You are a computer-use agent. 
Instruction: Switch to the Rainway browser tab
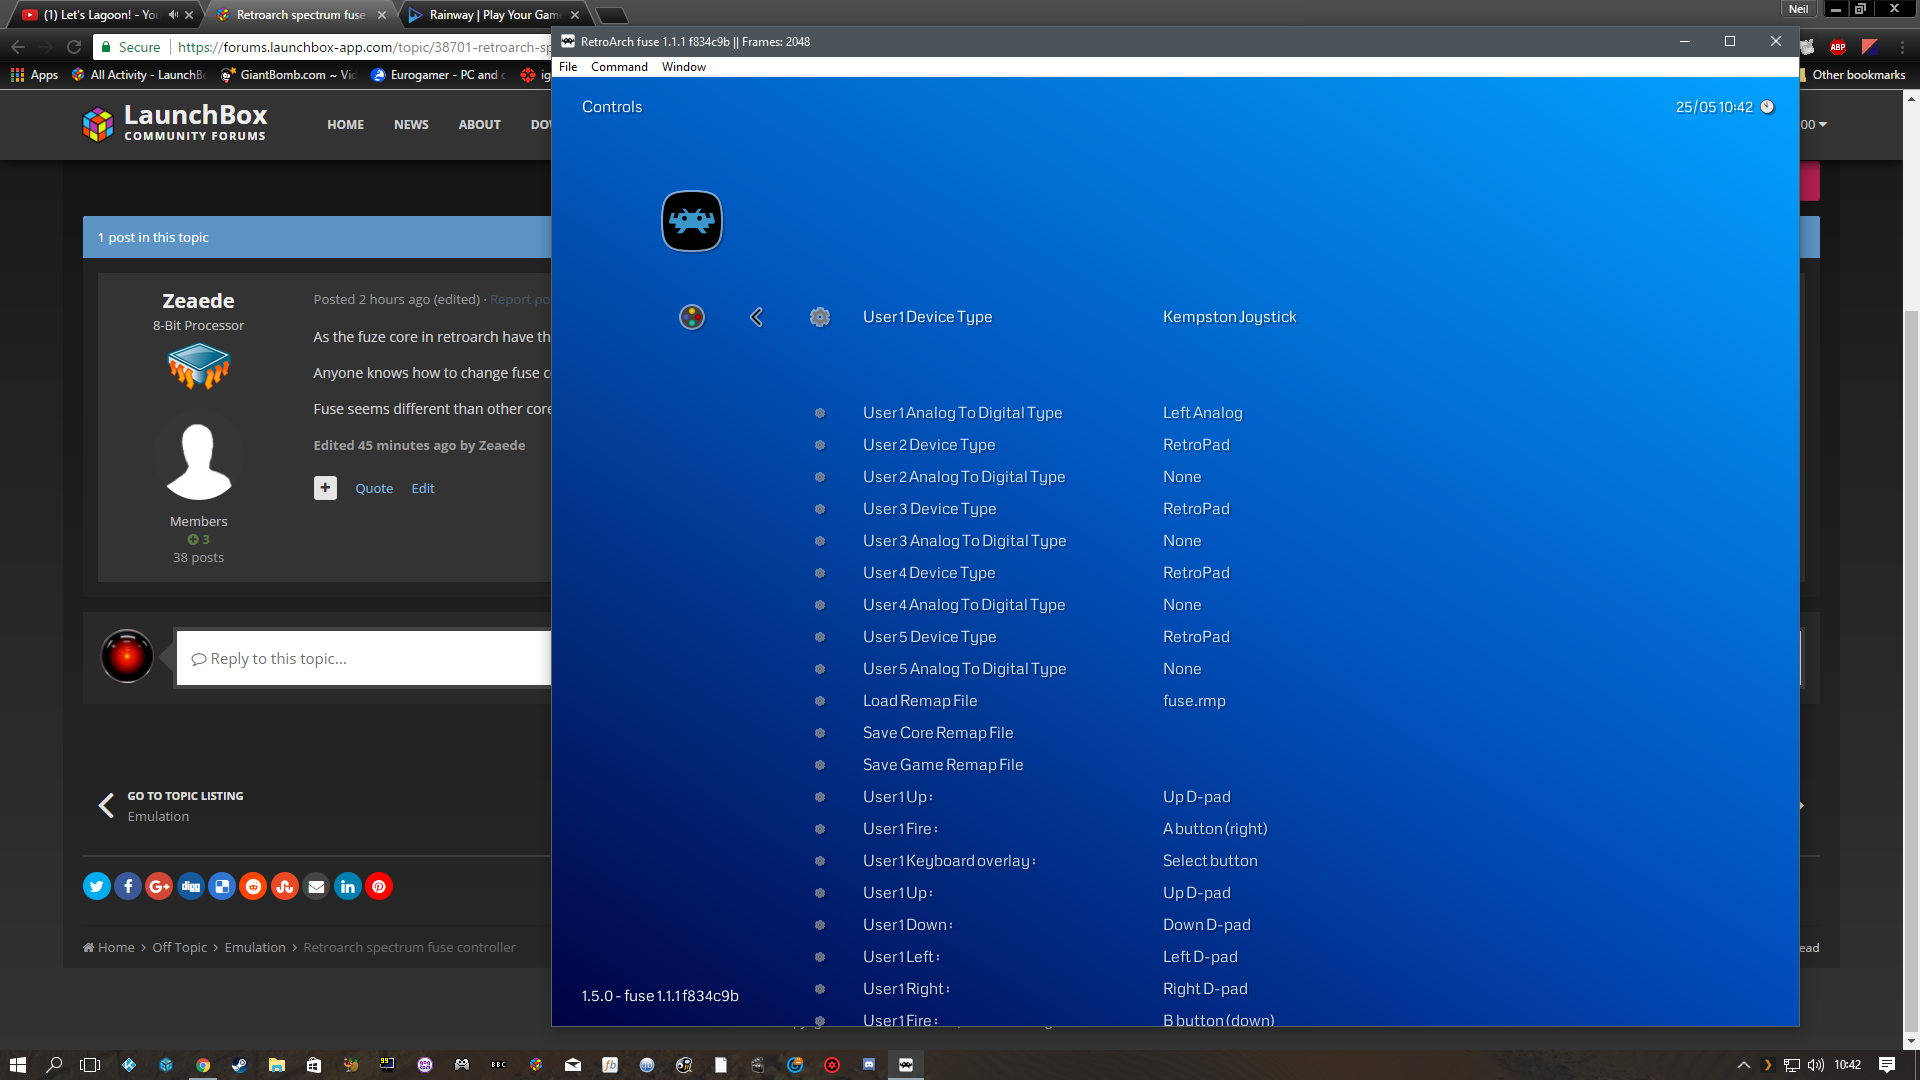pos(495,15)
